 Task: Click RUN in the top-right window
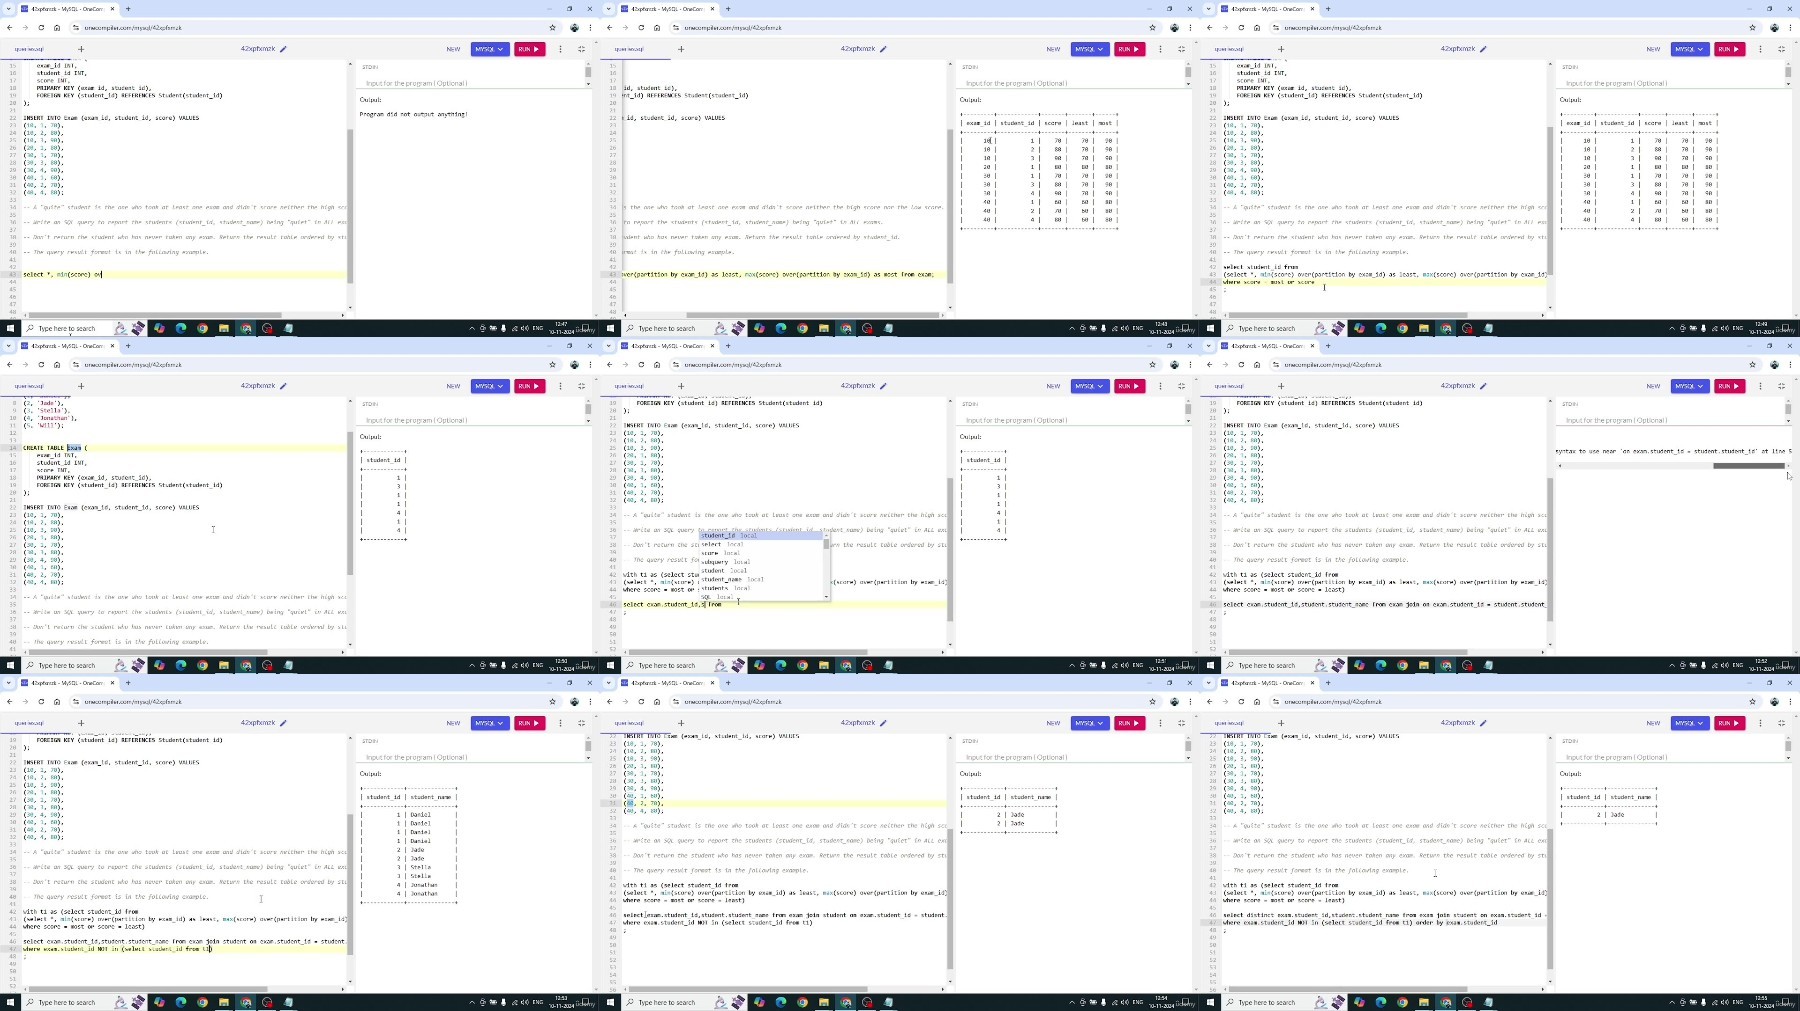point(1728,49)
